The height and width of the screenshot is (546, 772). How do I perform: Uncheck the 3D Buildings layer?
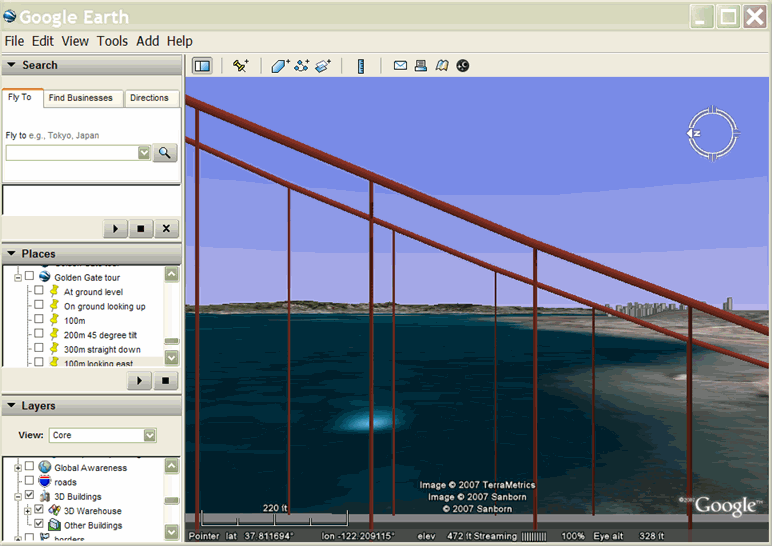pyautogui.click(x=29, y=496)
